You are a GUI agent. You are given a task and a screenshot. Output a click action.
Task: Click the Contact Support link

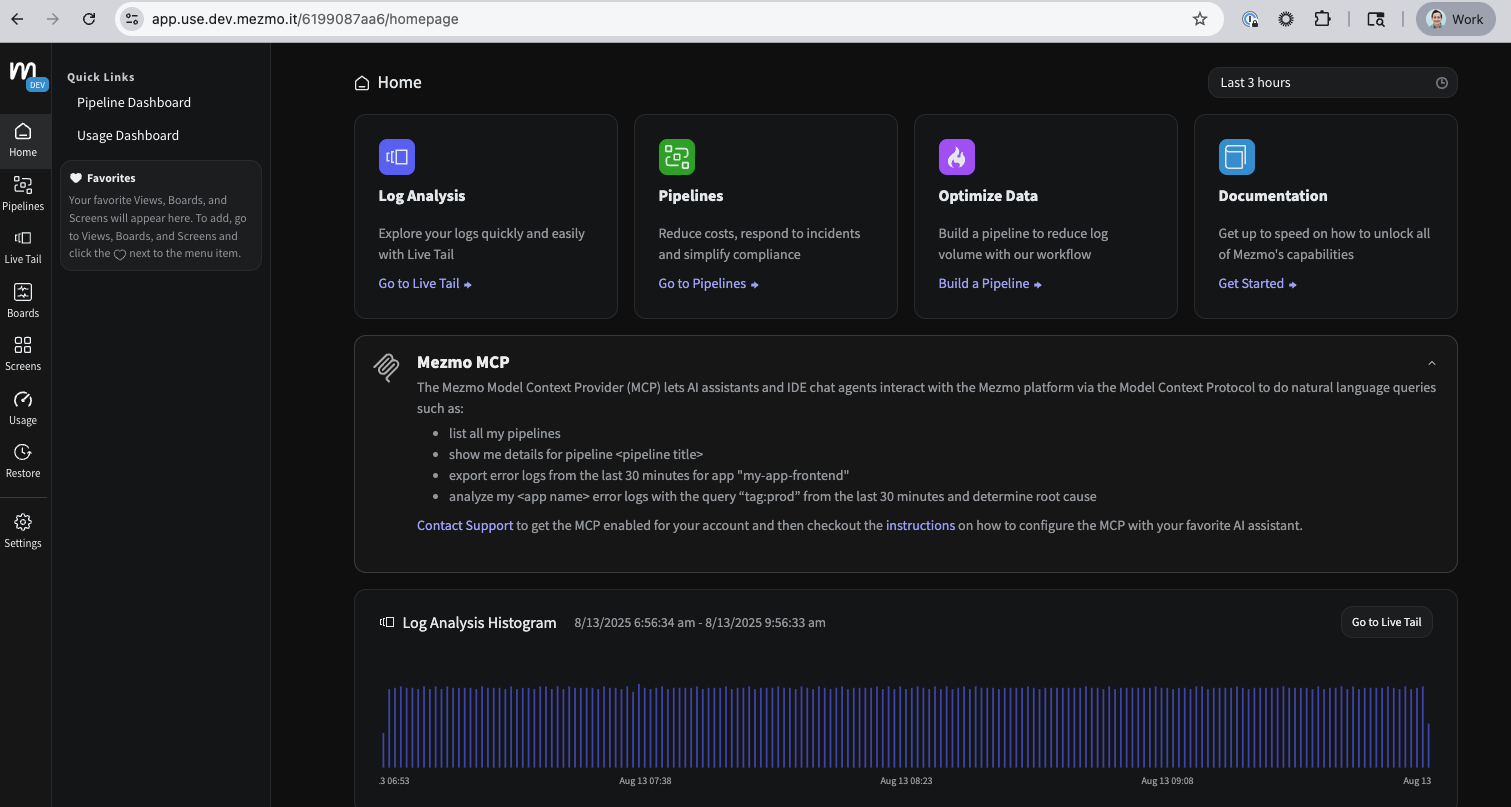465,525
